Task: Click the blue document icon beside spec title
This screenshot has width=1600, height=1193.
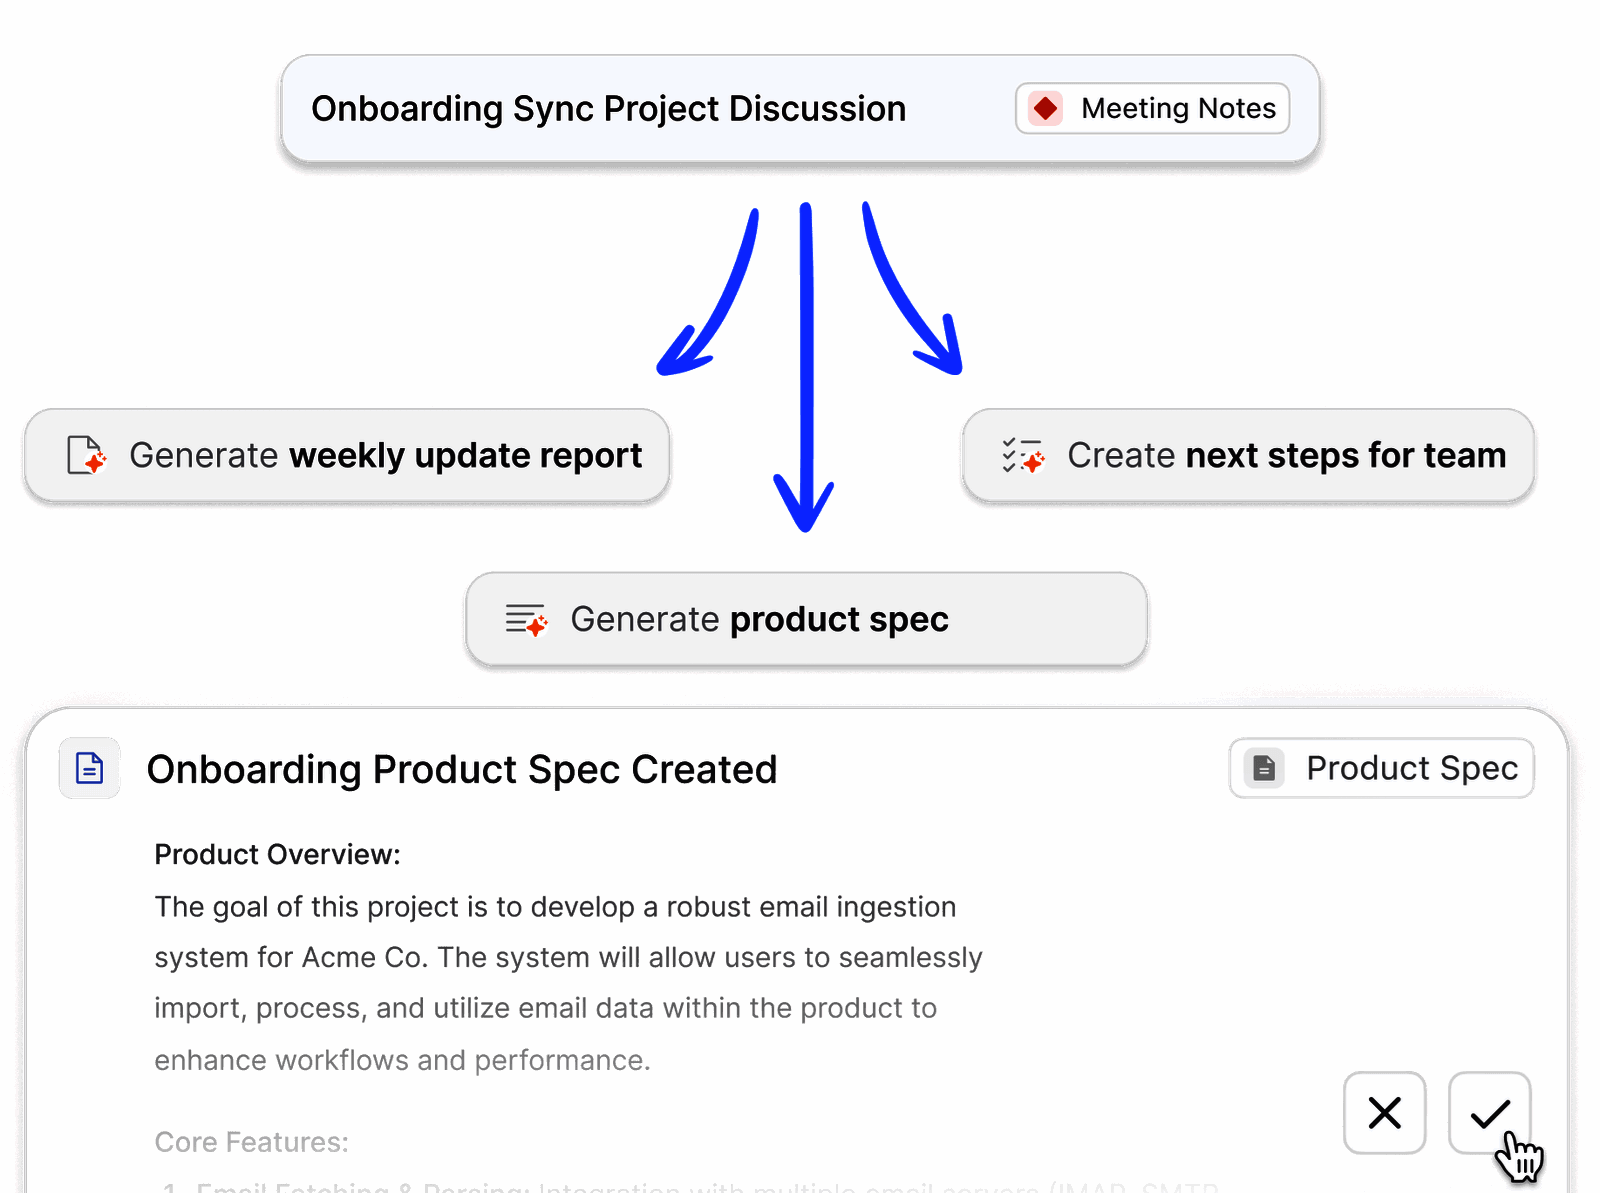Action: pyautogui.click(x=90, y=768)
